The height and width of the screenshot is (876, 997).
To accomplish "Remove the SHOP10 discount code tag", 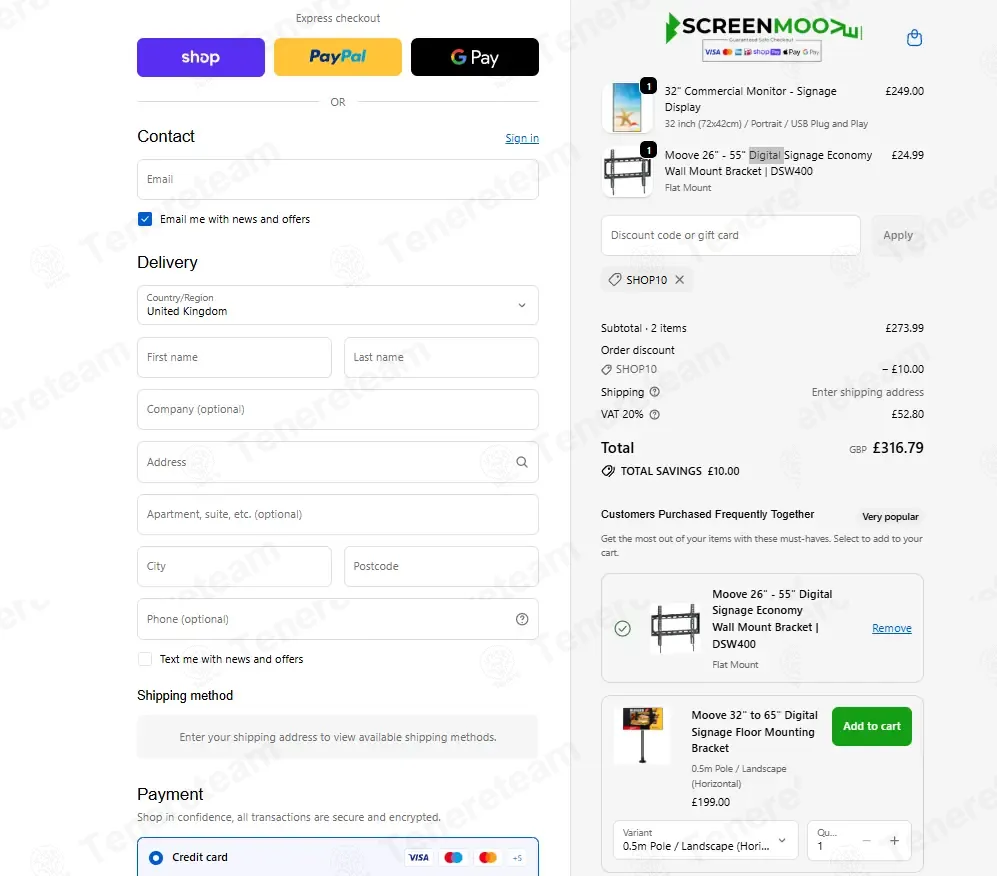I will [680, 280].
